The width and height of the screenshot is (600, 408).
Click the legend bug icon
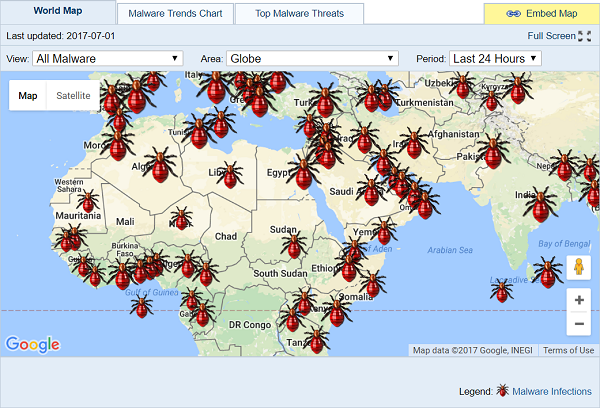pos(502,391)
